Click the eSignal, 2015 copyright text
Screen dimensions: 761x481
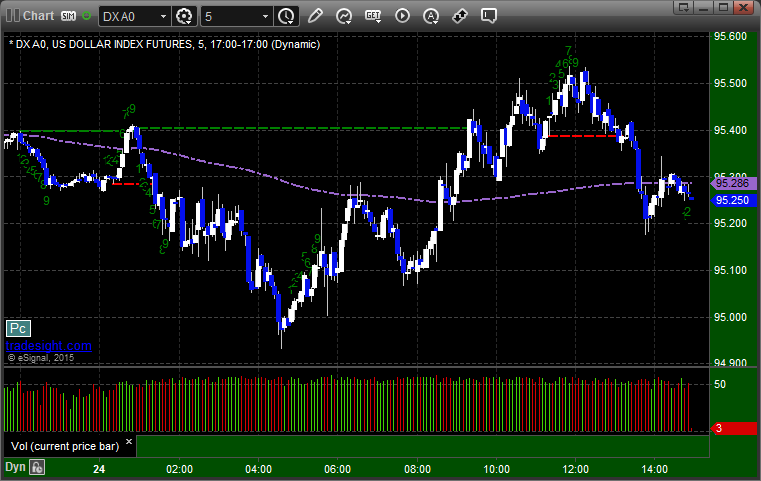point(41,358)
